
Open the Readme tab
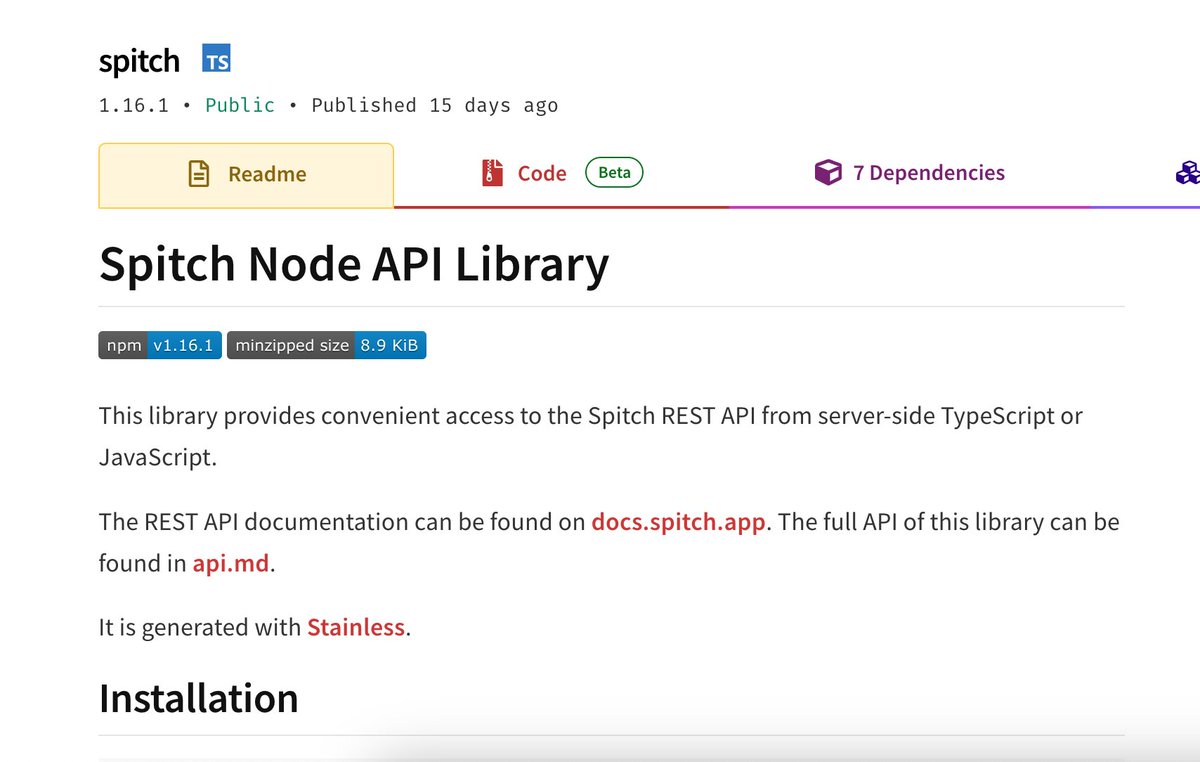[x=246, y=175]
